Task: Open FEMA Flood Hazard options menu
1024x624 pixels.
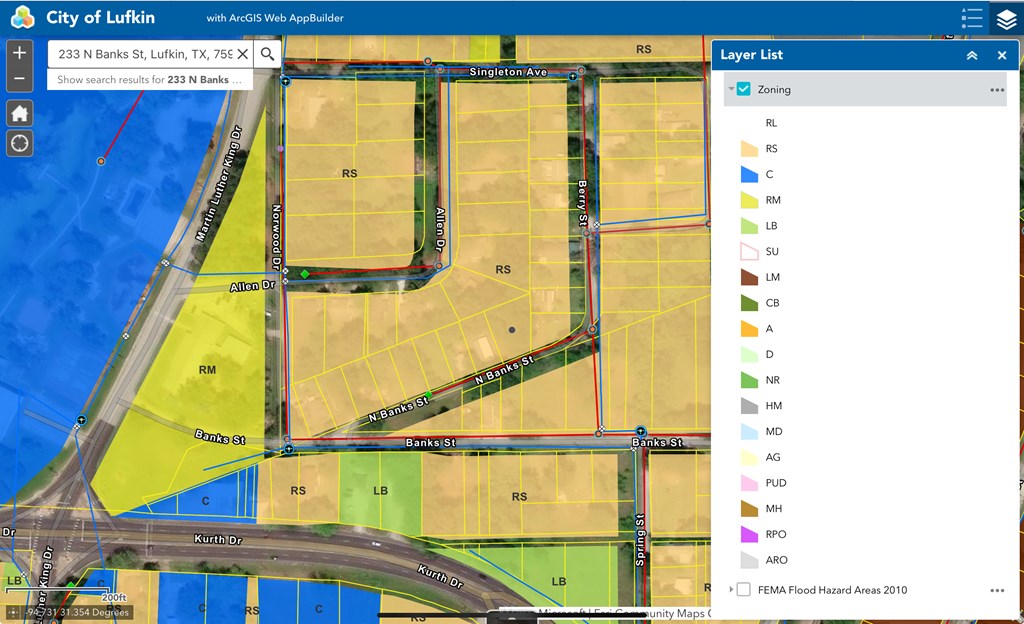Action: [x=996, y=591]
